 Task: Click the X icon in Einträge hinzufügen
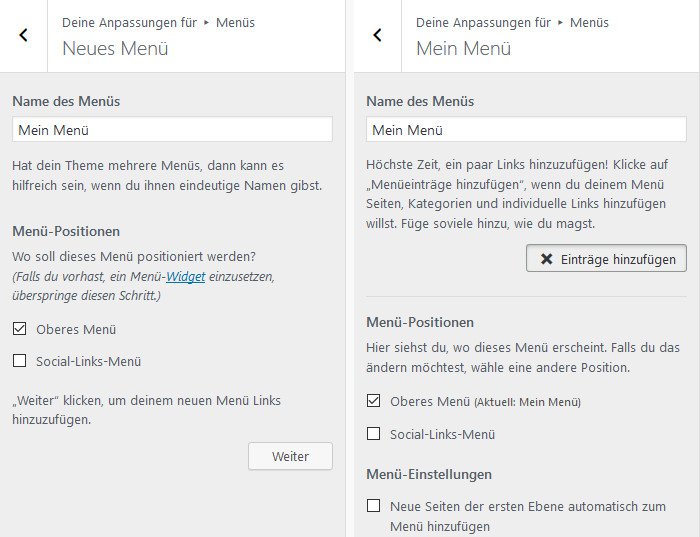click(546, 259)
